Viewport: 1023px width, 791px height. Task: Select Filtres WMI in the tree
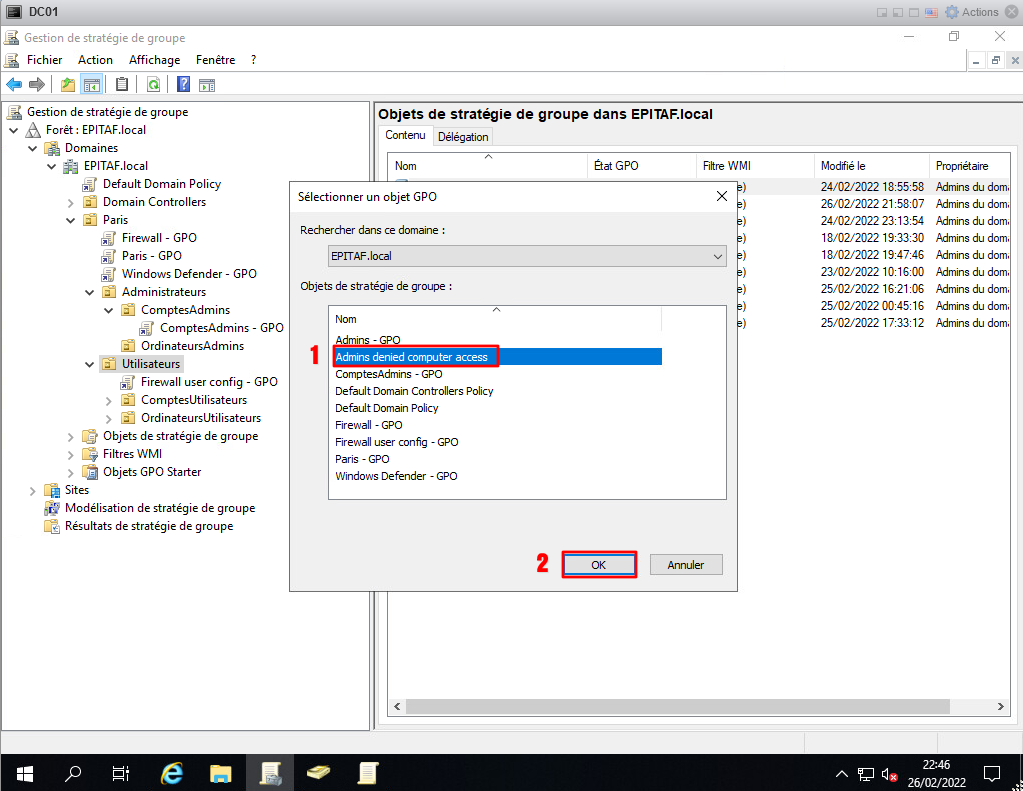132,454
